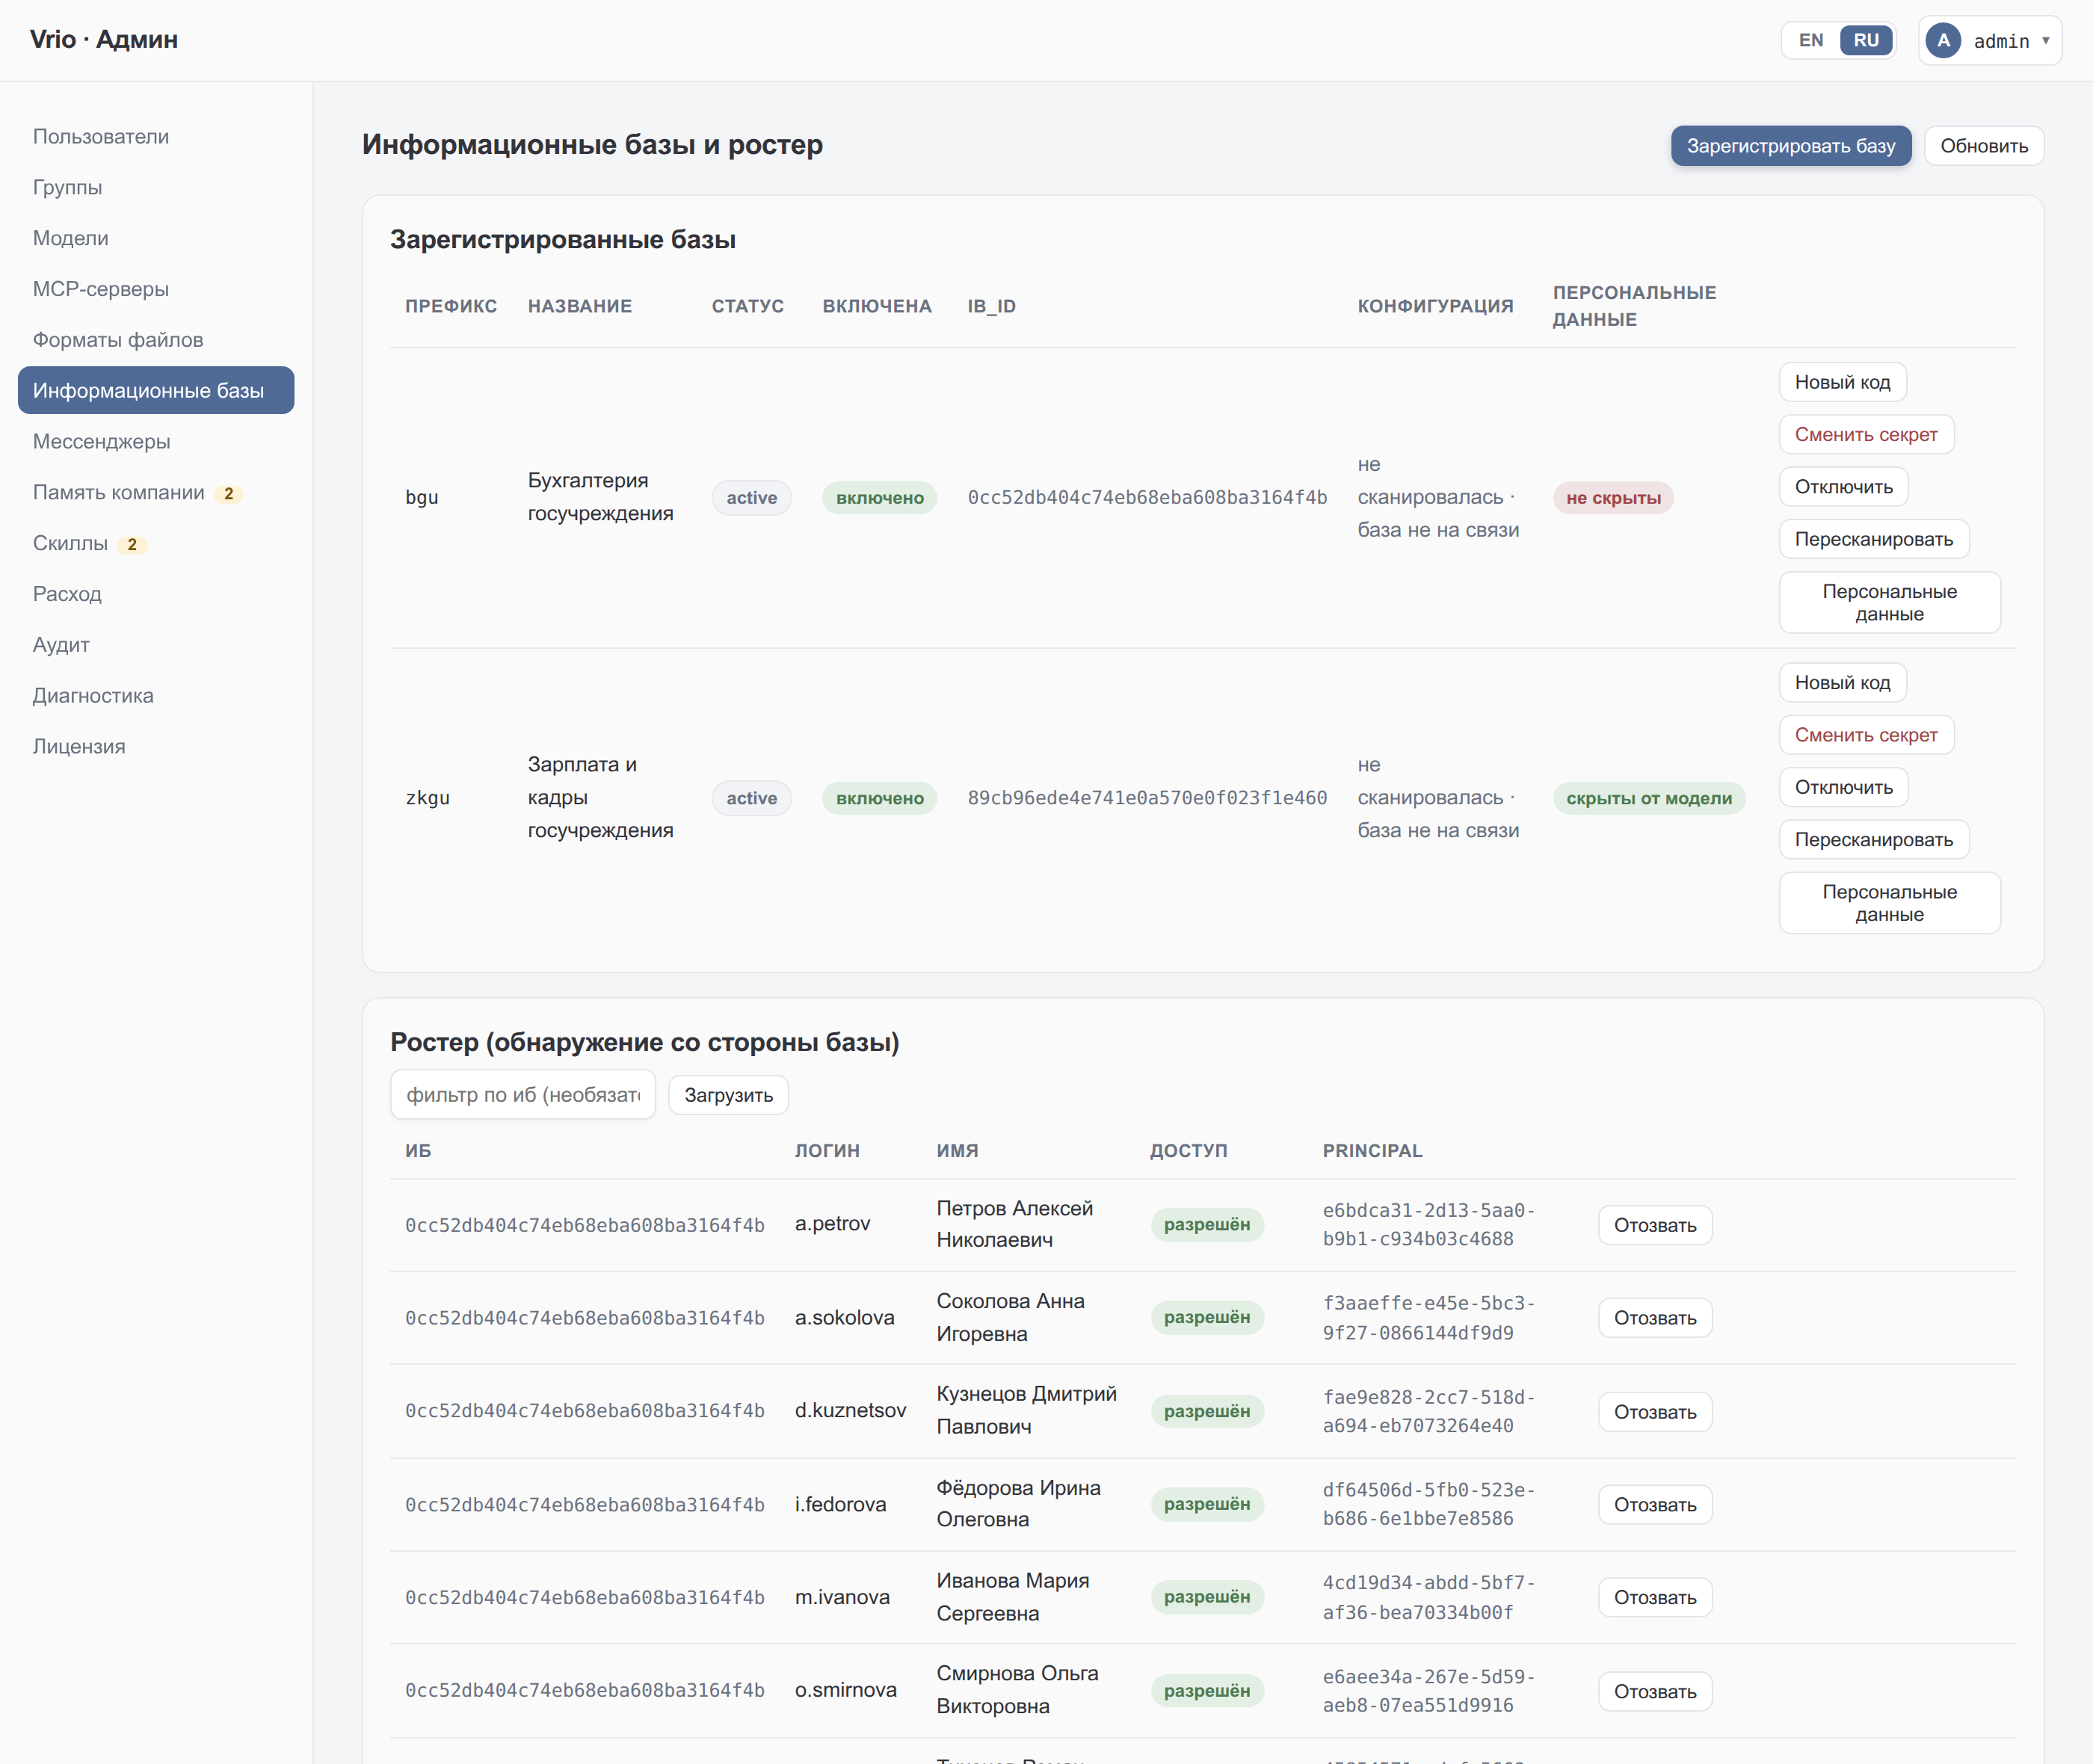
Task: Click the Загрузить button
Action: [728, 1095]
